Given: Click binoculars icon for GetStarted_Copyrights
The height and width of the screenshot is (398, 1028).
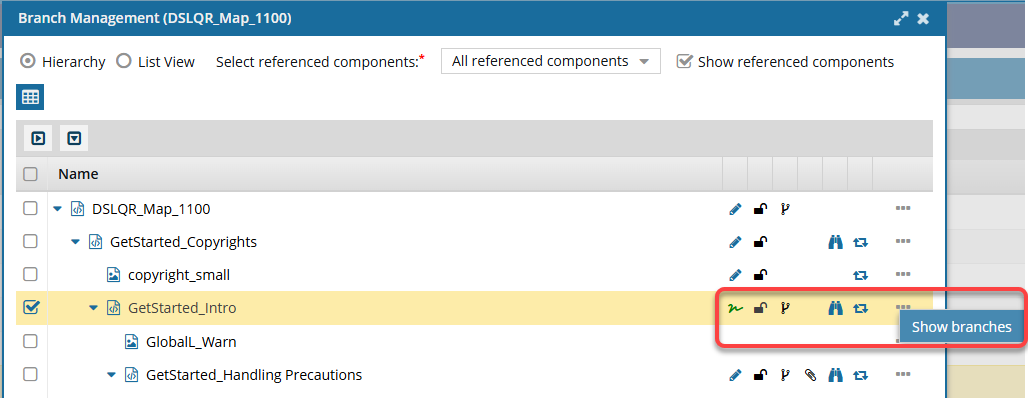Looking at the screenshot, I should (835, 242).
